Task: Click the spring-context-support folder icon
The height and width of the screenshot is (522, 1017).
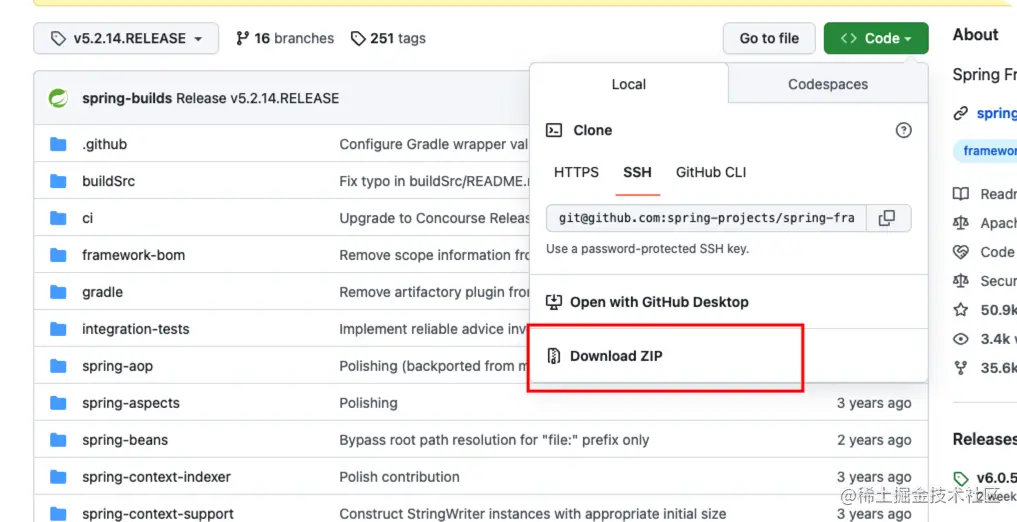Action: point(58,514)
